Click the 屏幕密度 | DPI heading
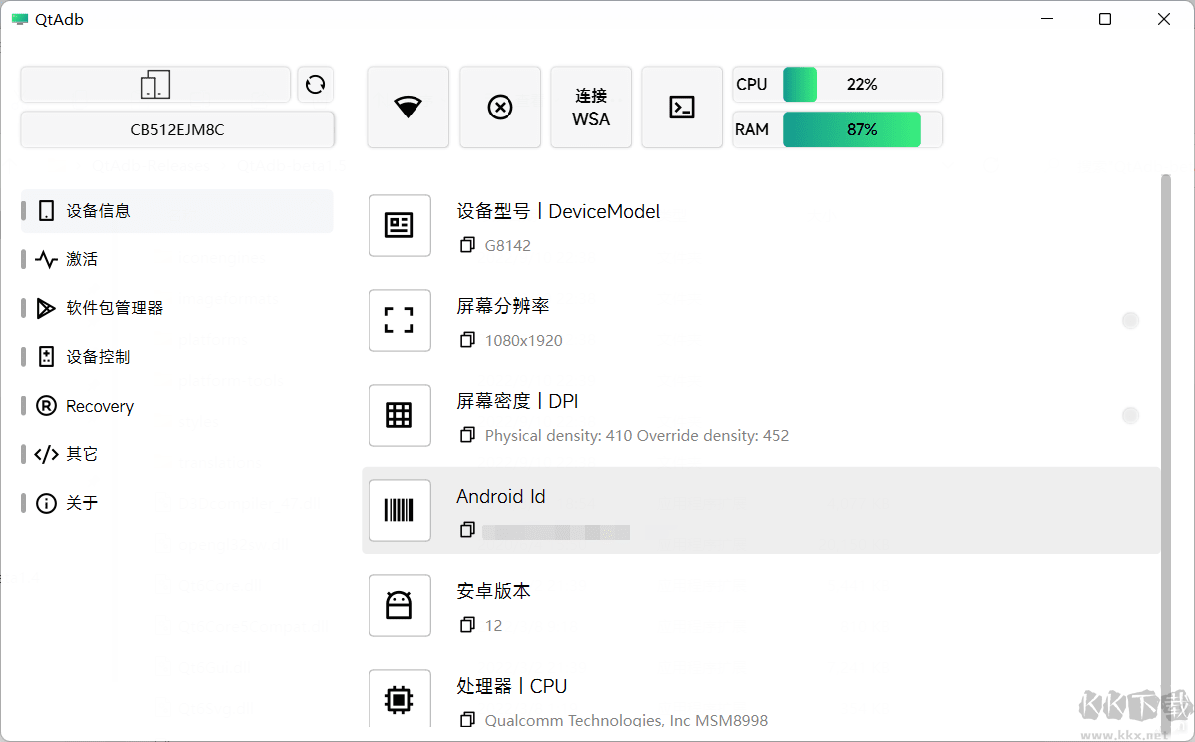Viewport: 1195px width, 742px height. pyautogui.click(x=517, y=401)
